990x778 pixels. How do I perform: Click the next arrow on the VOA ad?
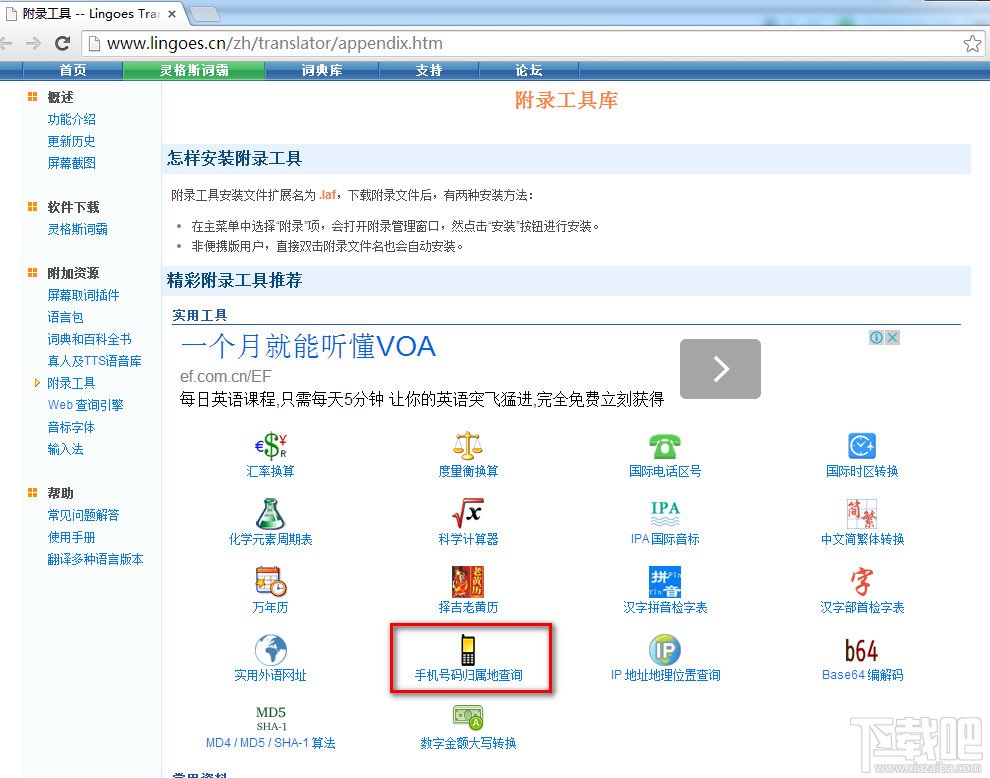pos(720,369)
